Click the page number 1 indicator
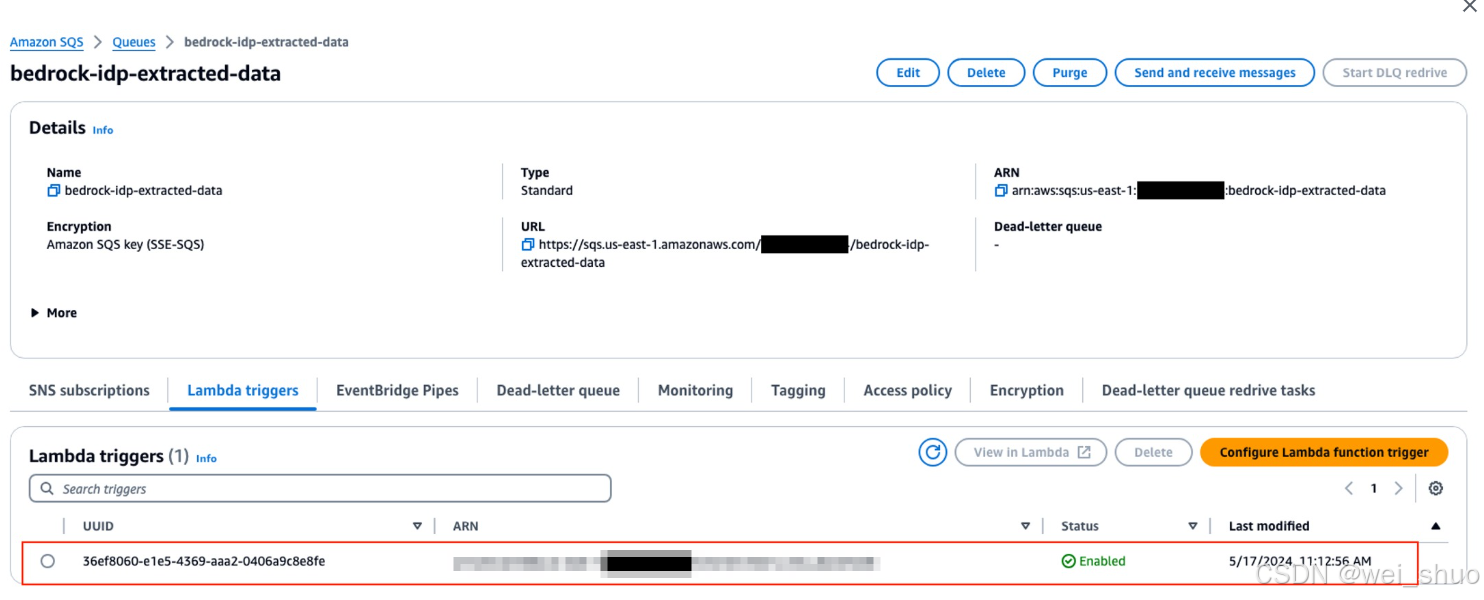Screen dimensions: 1484x600 coord(1374,488)
